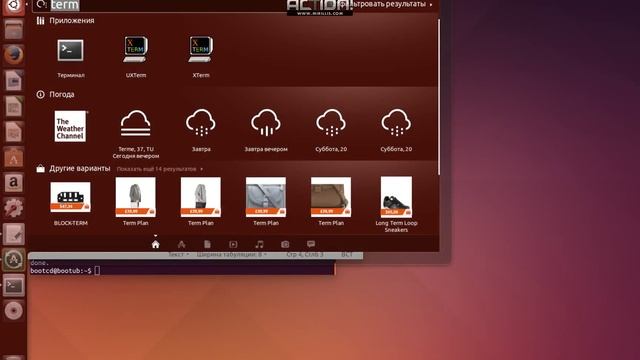Open the Ширина табуляции dropdown in gedit

(231, 254)
